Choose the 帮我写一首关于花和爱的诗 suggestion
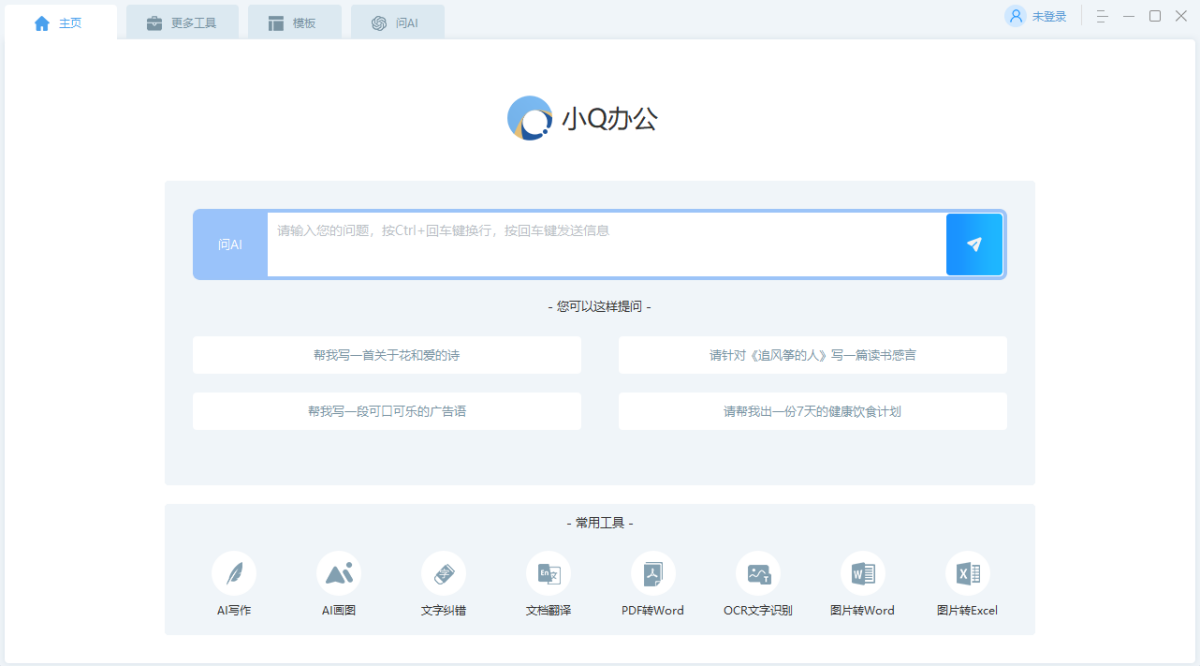Viewport: 1200px width, 666px height. point(386,355)
